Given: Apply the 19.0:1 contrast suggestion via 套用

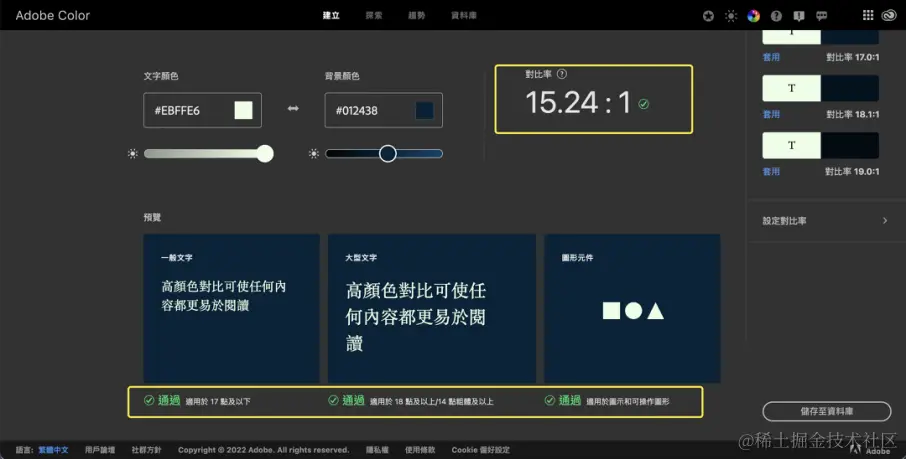Looking at the screenshot, I should pyautogui.click(x=771, y=172).
